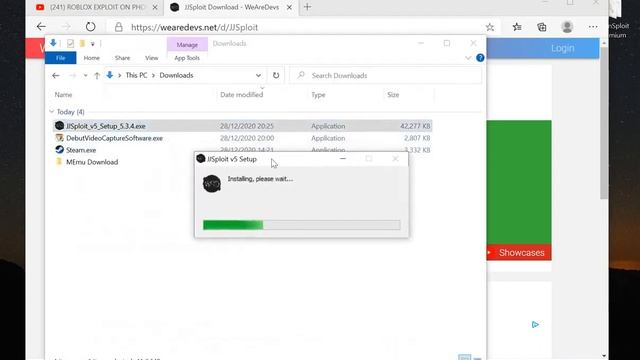This screenshot has width=640, height=360.
Task: Expand the Explorer ribbon chevron
Action: [468, 58]
